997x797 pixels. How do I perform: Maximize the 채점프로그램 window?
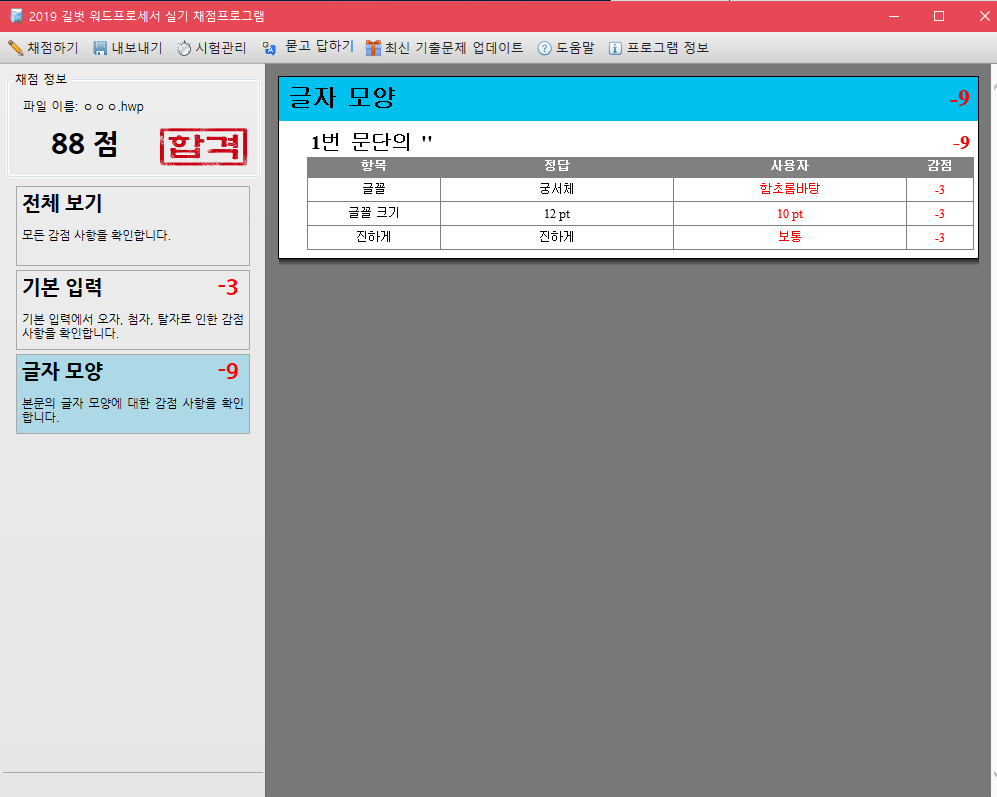pyautogui.click(x=939, y=16)
